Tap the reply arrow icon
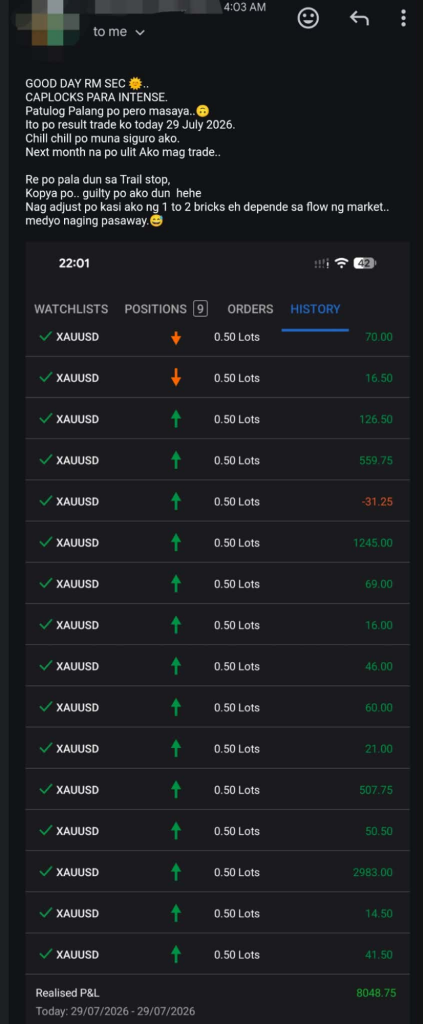The image size is (423, 1024). (x=359, y=18)
